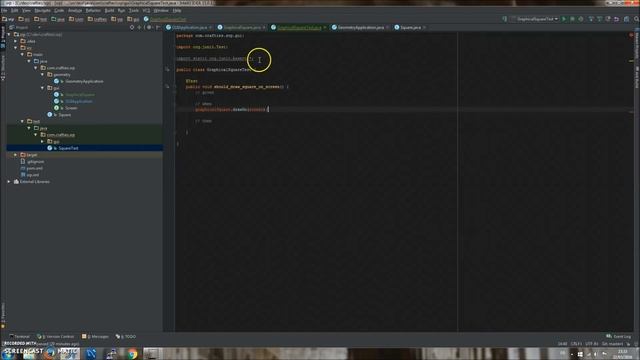Open the Event Log tool window

click(x=619, y=337)
